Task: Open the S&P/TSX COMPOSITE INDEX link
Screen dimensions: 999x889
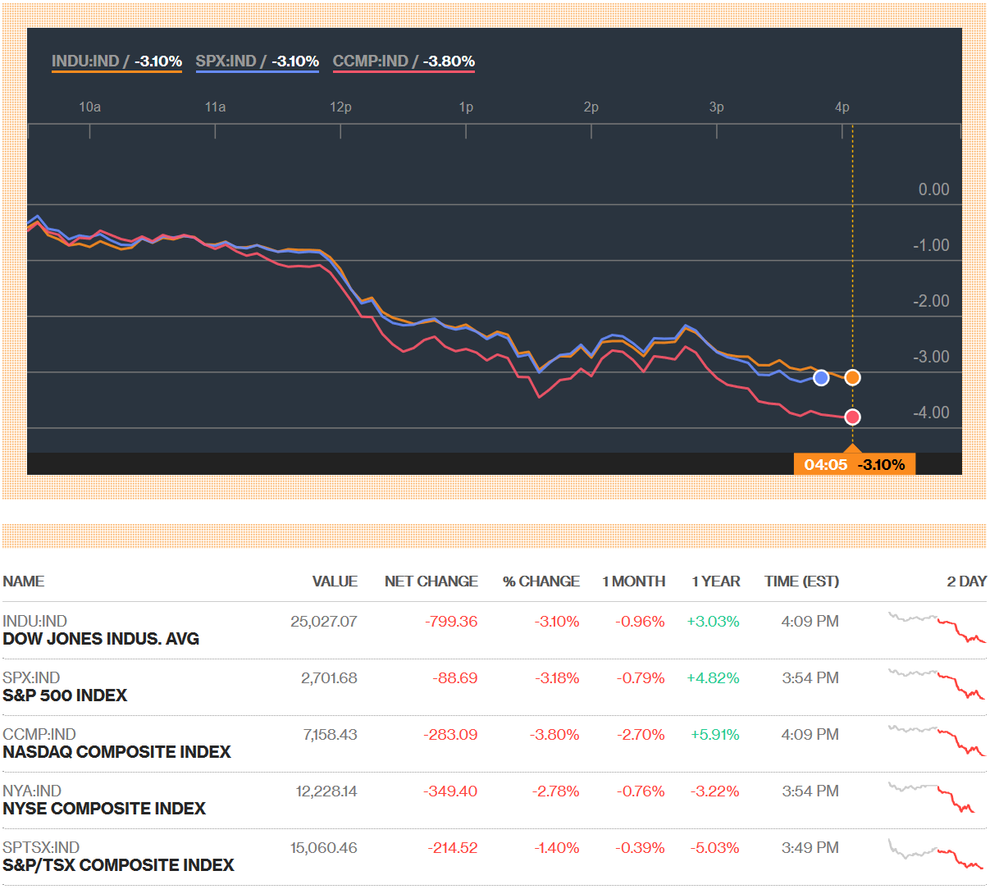Action: coord(119,865)
